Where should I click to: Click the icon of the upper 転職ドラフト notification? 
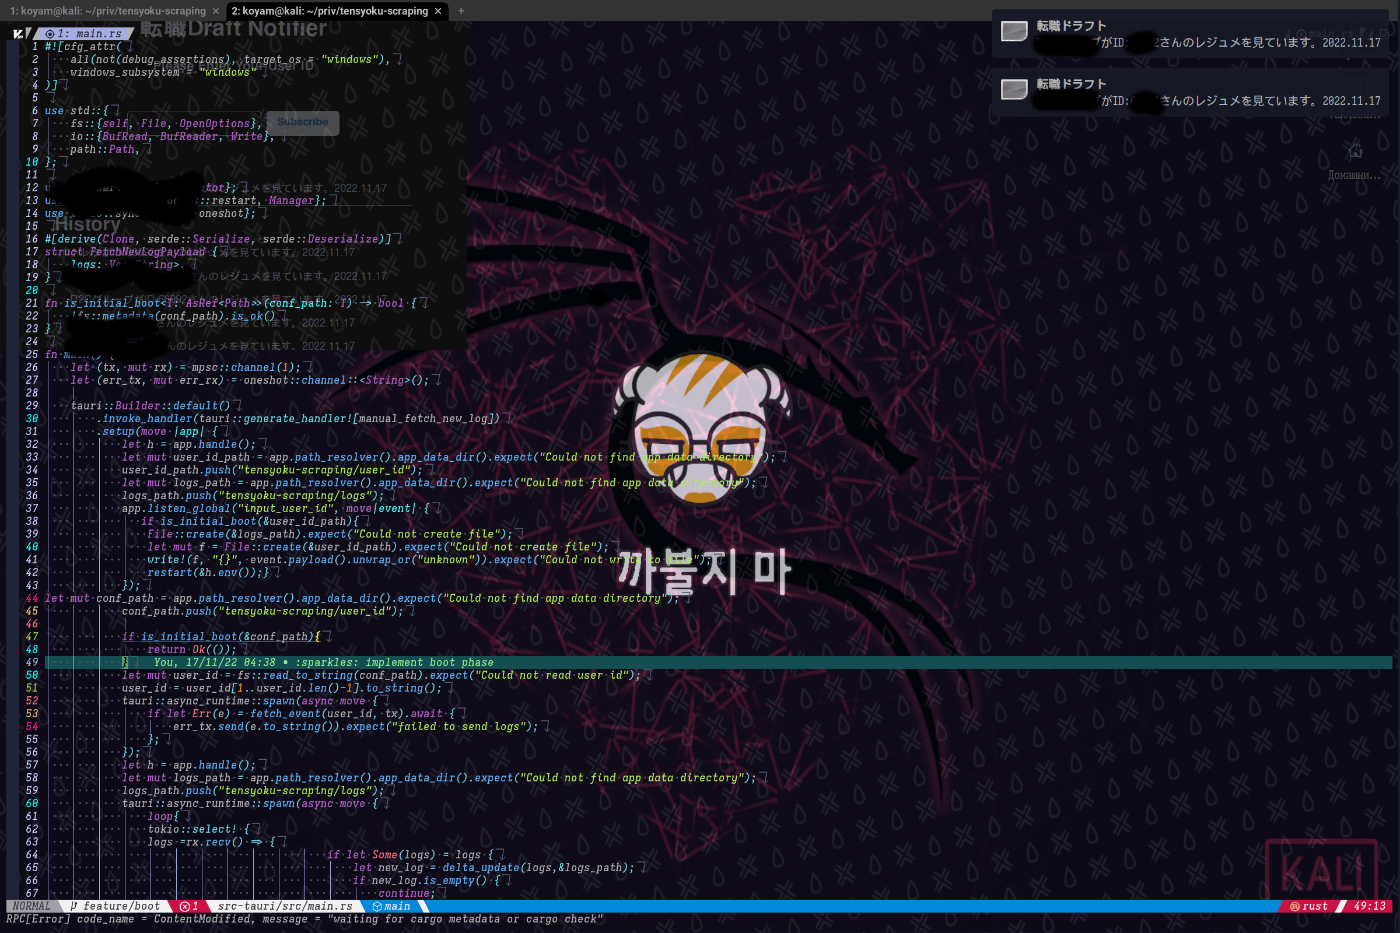tap(1015, 32)
